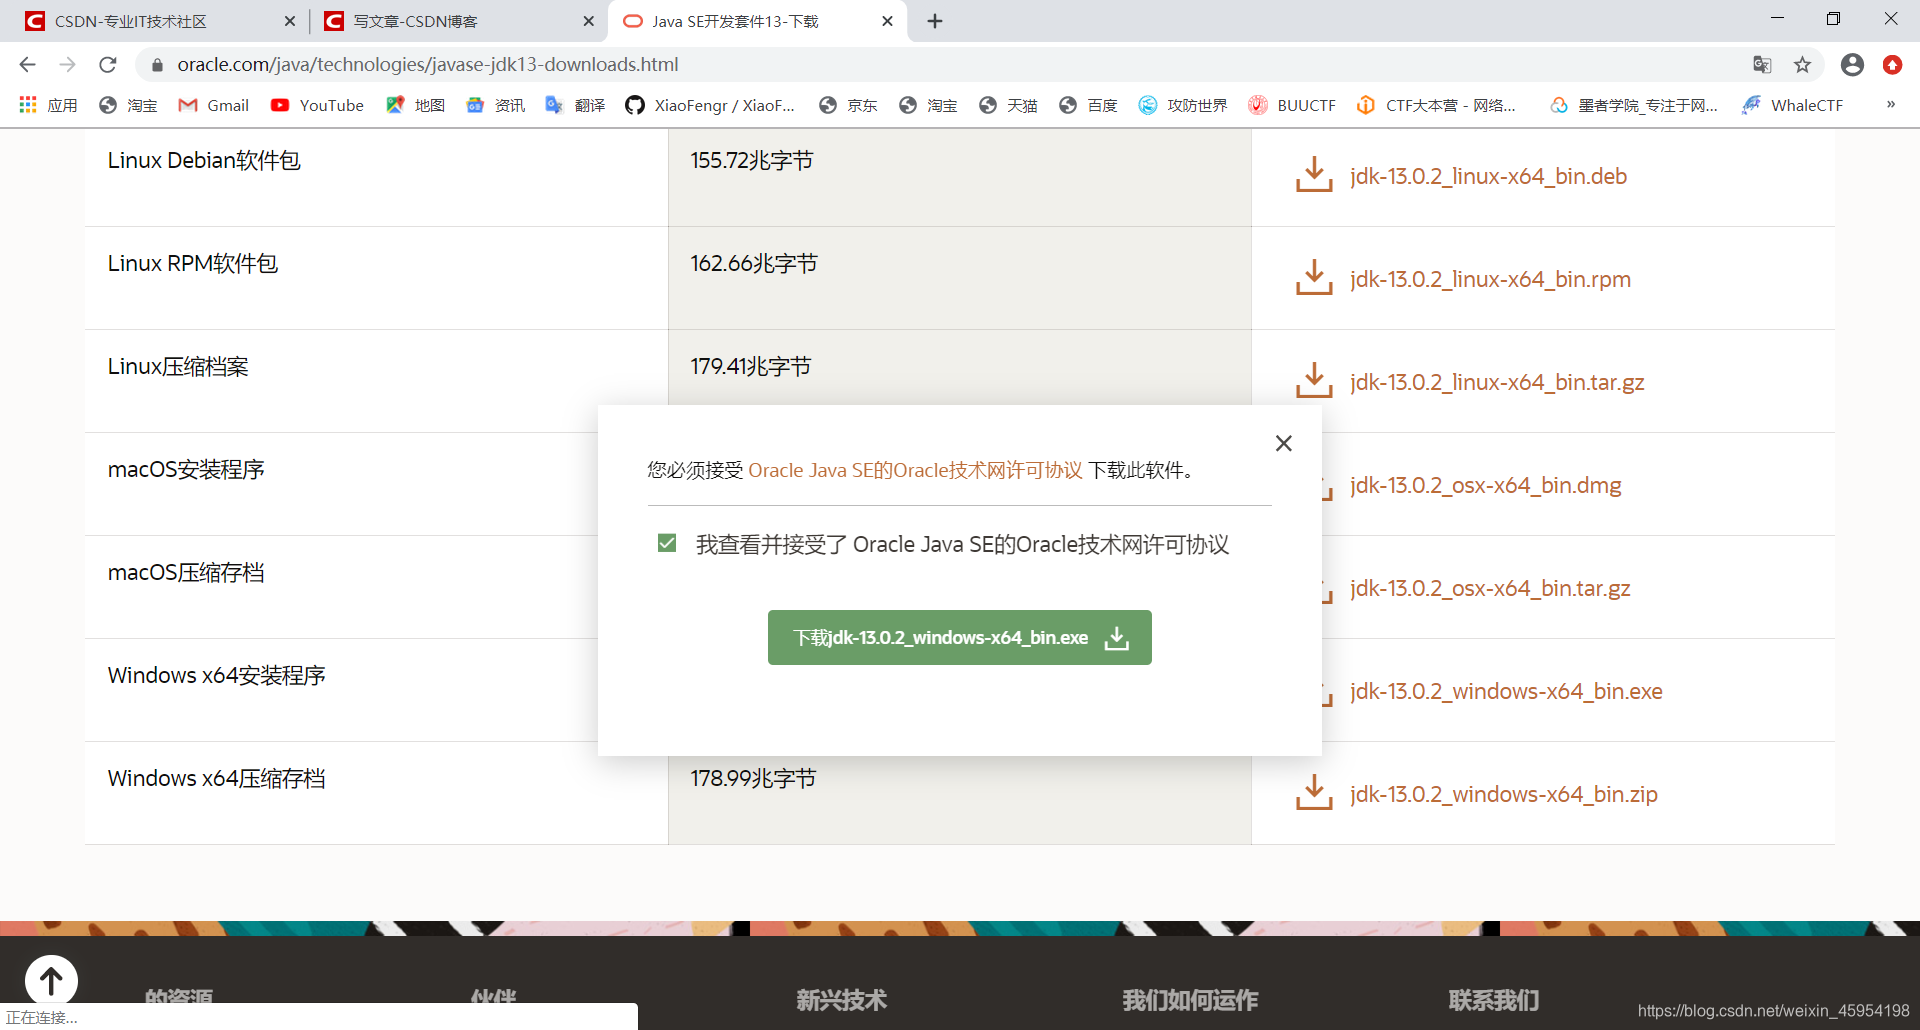Viewport: 1920px width, 1030px height.
Task: Open the WhaleCTF bookmark
Action: coord(1793,105)
